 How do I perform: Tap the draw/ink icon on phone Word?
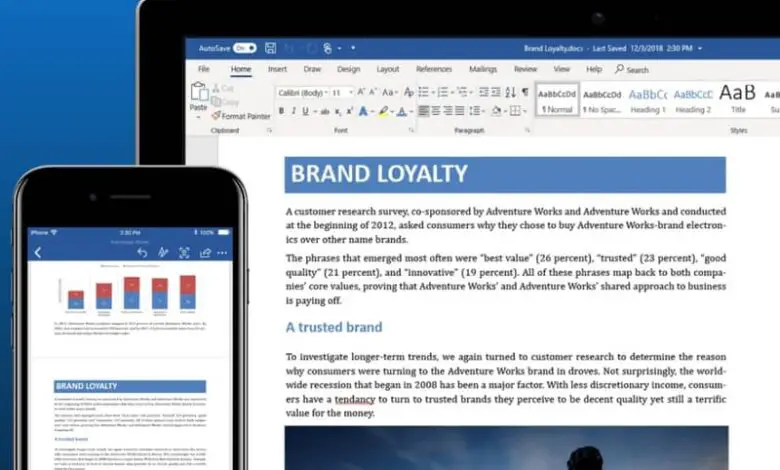click(163, 253)
